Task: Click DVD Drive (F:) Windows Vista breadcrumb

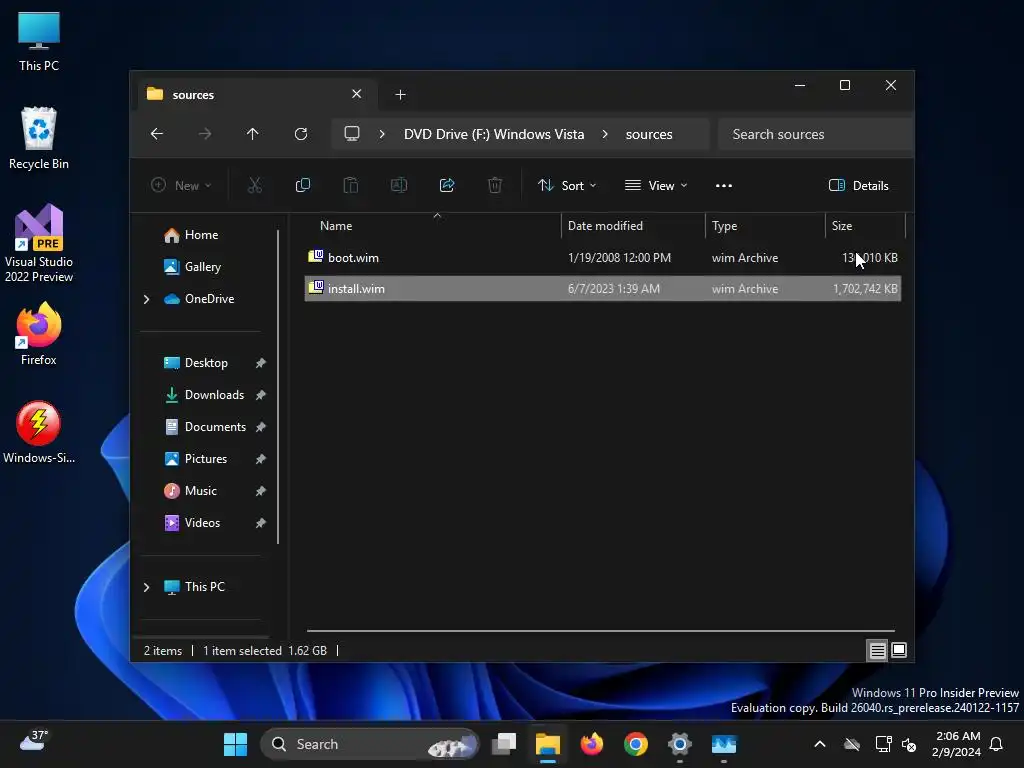Action: coord(494,134)
